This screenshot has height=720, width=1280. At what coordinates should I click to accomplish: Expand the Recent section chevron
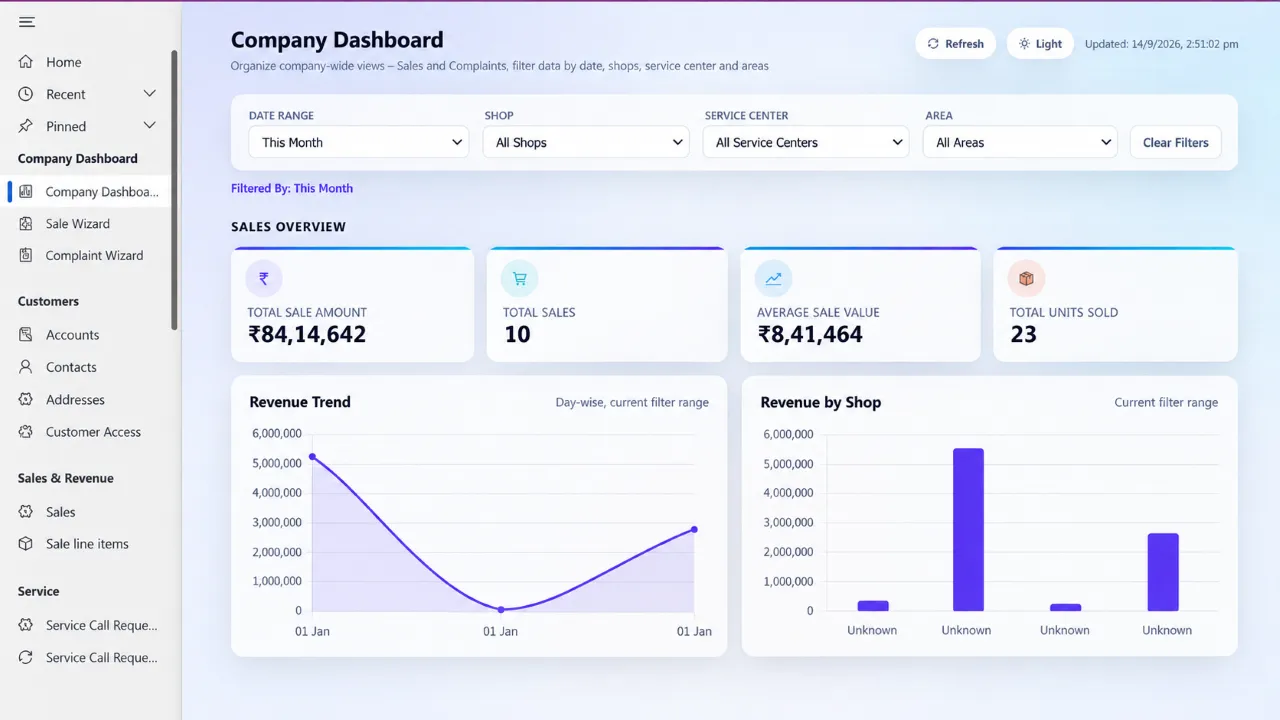click(150, 94)
